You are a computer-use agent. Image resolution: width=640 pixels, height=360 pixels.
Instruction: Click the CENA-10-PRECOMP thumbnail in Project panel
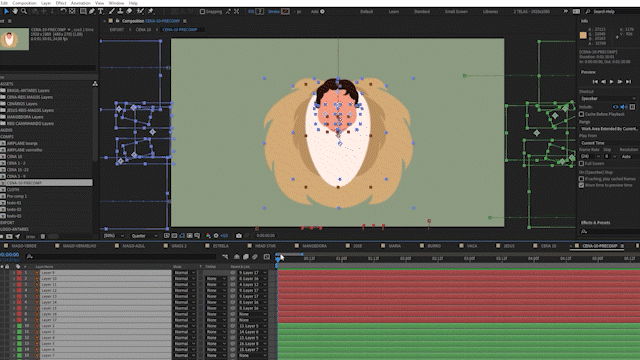[14, 39]
